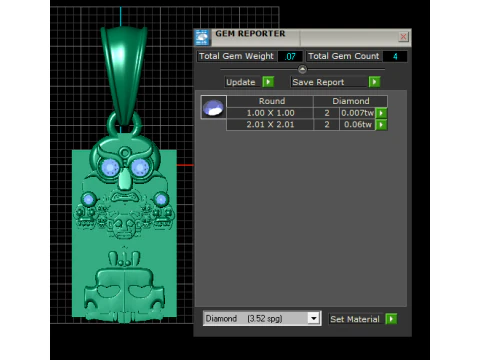Click the 0.06tw weight cell
The width and height of the screenshot is (480, 360).
coord(357,125)
